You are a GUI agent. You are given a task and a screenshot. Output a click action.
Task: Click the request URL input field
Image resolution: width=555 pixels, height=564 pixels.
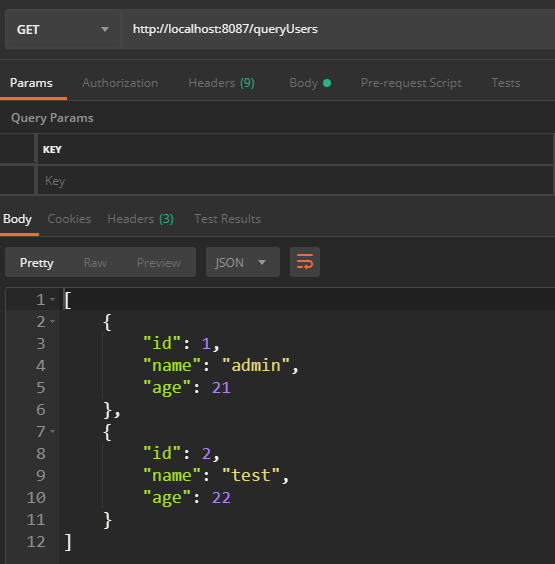338,29
